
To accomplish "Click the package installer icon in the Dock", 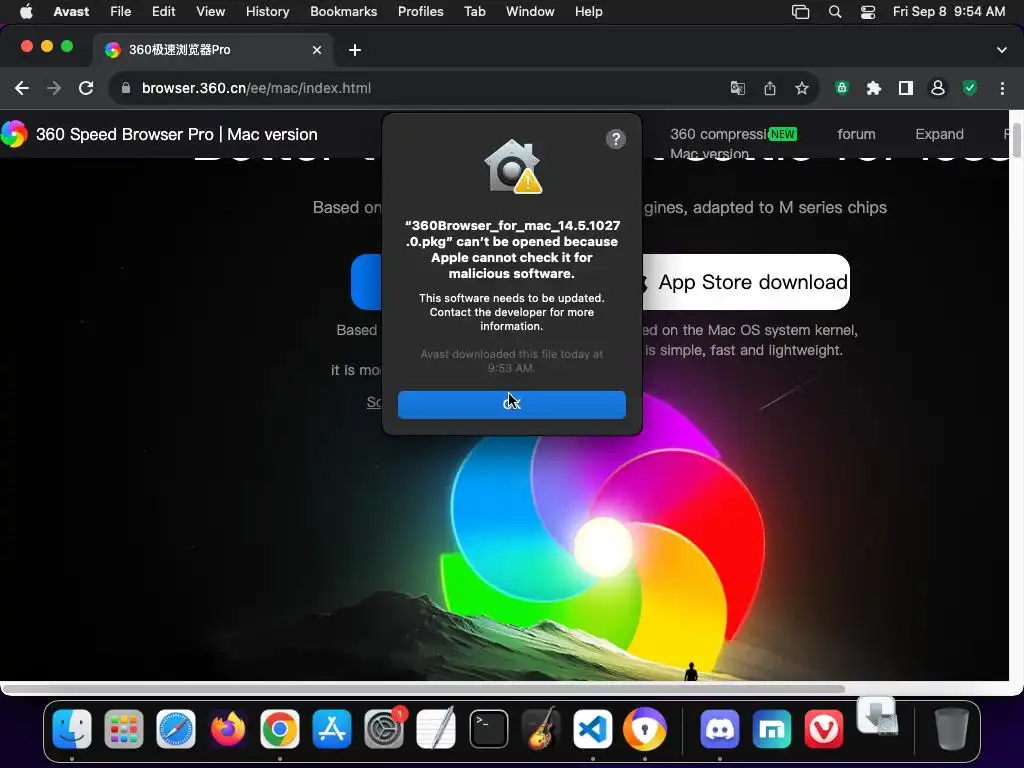I will pos(877,715).
